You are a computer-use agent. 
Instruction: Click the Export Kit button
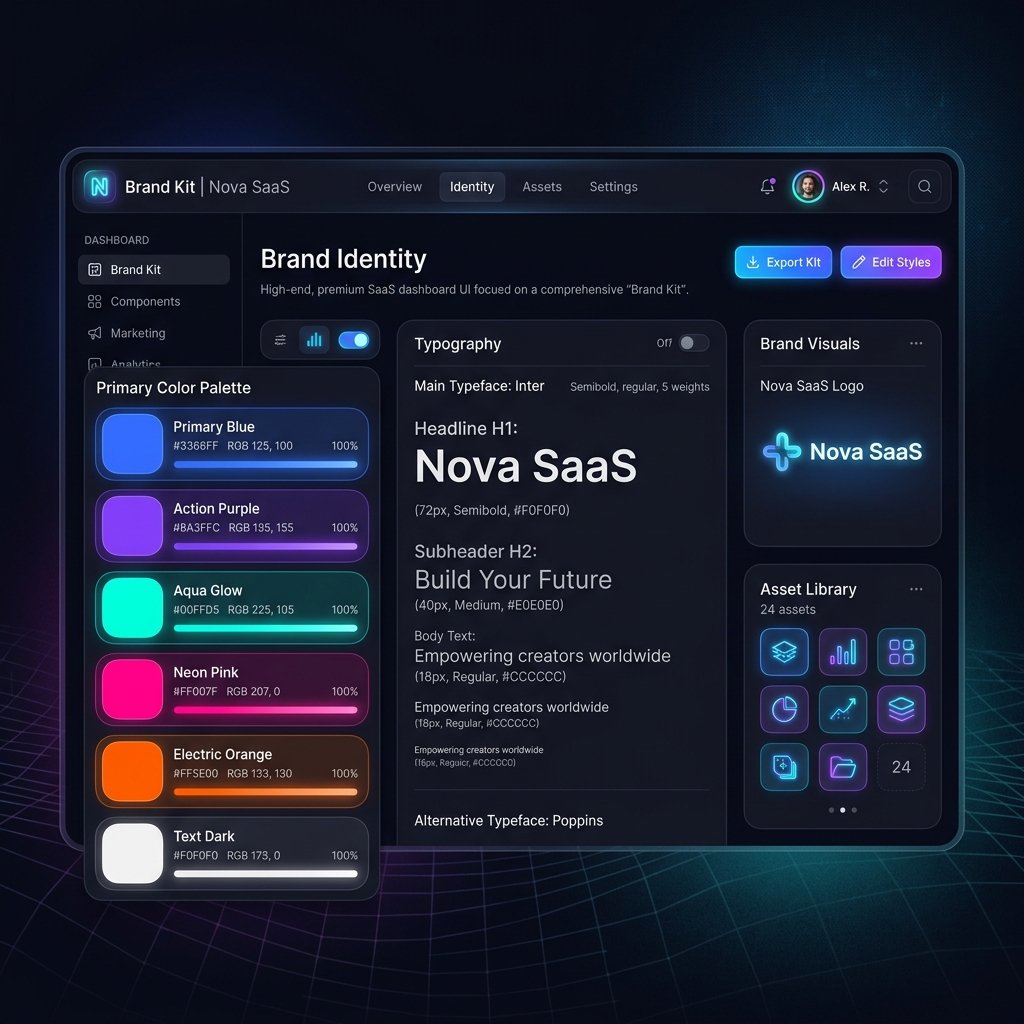783,262
